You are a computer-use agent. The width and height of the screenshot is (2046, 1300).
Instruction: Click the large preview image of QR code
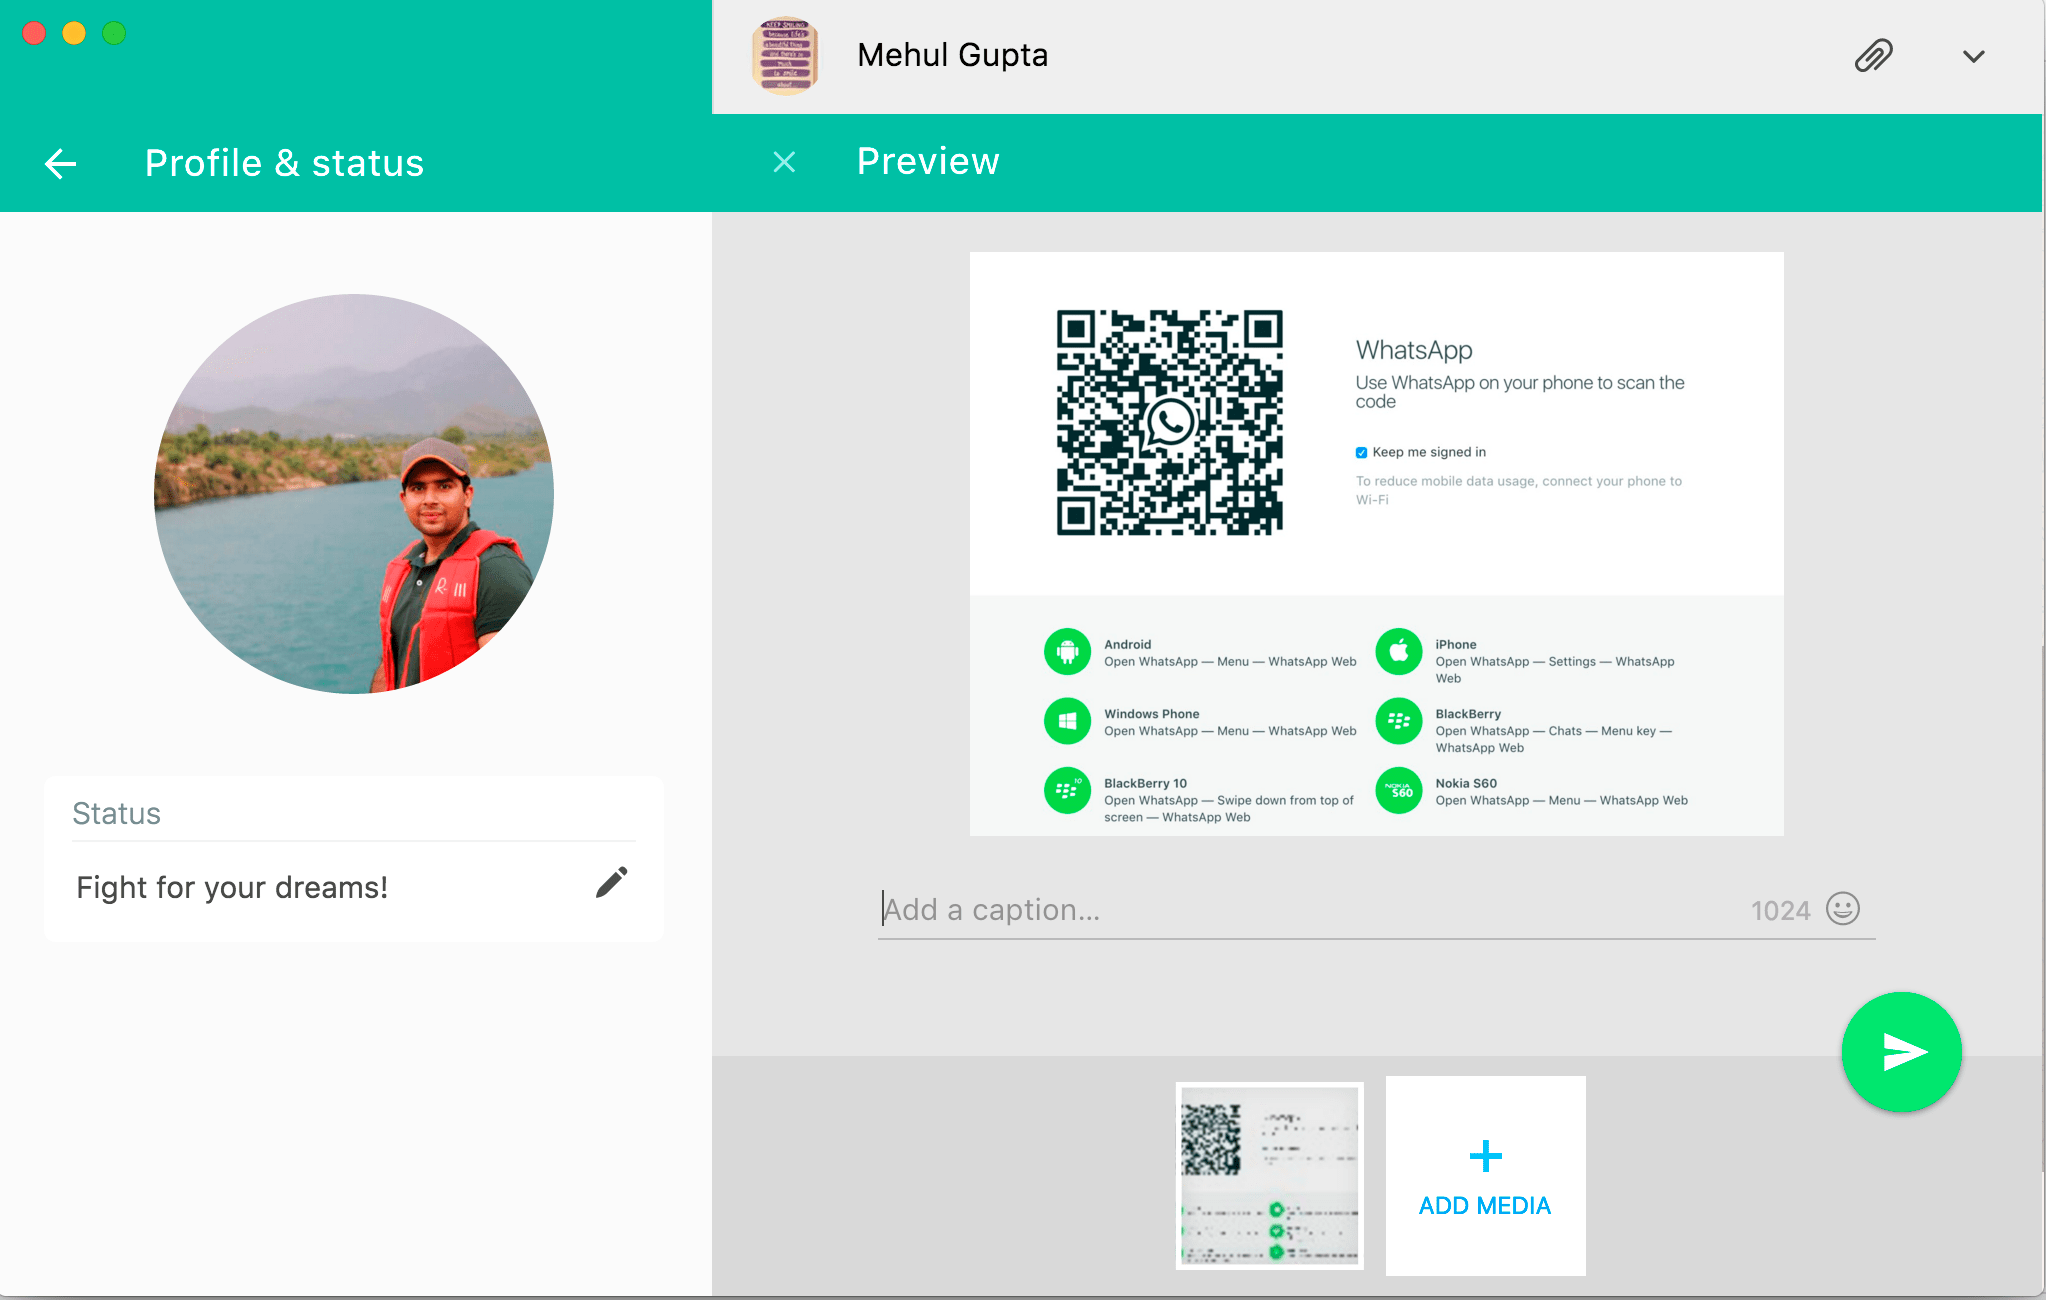(x=1376, y=544)
